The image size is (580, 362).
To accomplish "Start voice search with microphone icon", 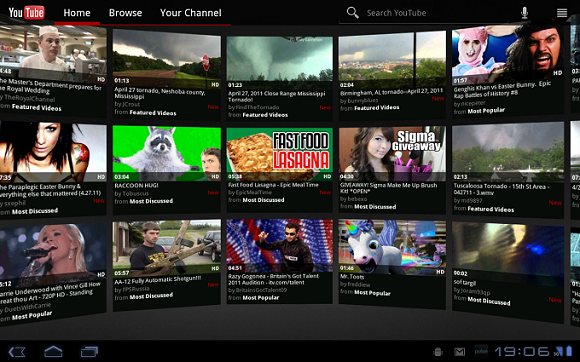I will point(524,13).
